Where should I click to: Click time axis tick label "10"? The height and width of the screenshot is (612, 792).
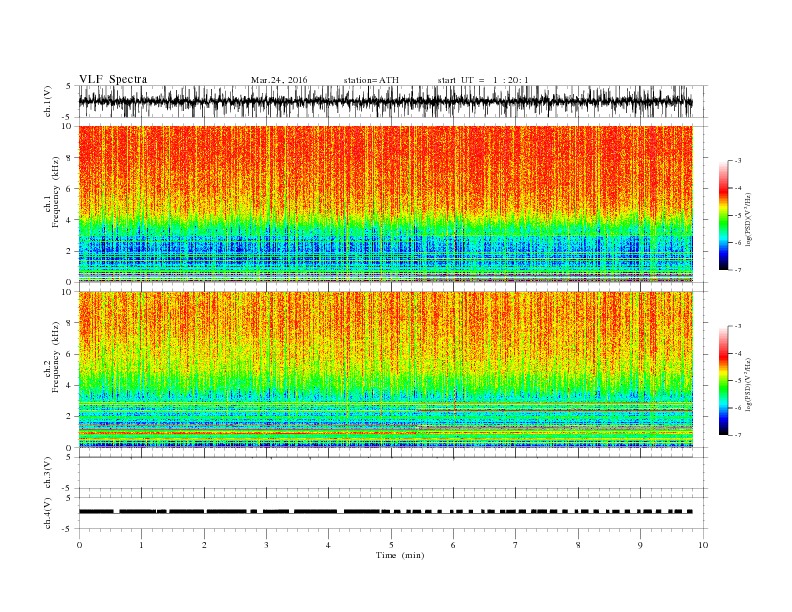pyautogui.click(x=703, y=545)
